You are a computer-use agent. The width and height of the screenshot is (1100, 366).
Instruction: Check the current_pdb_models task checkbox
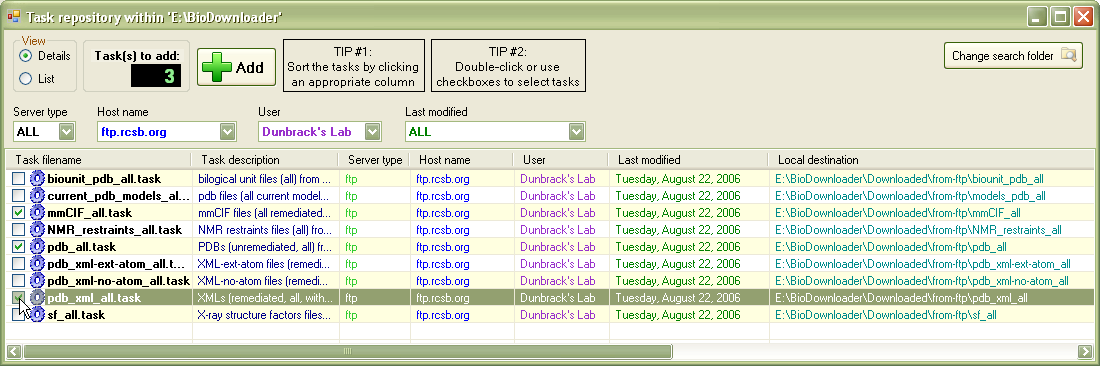(x=18, y=196)
